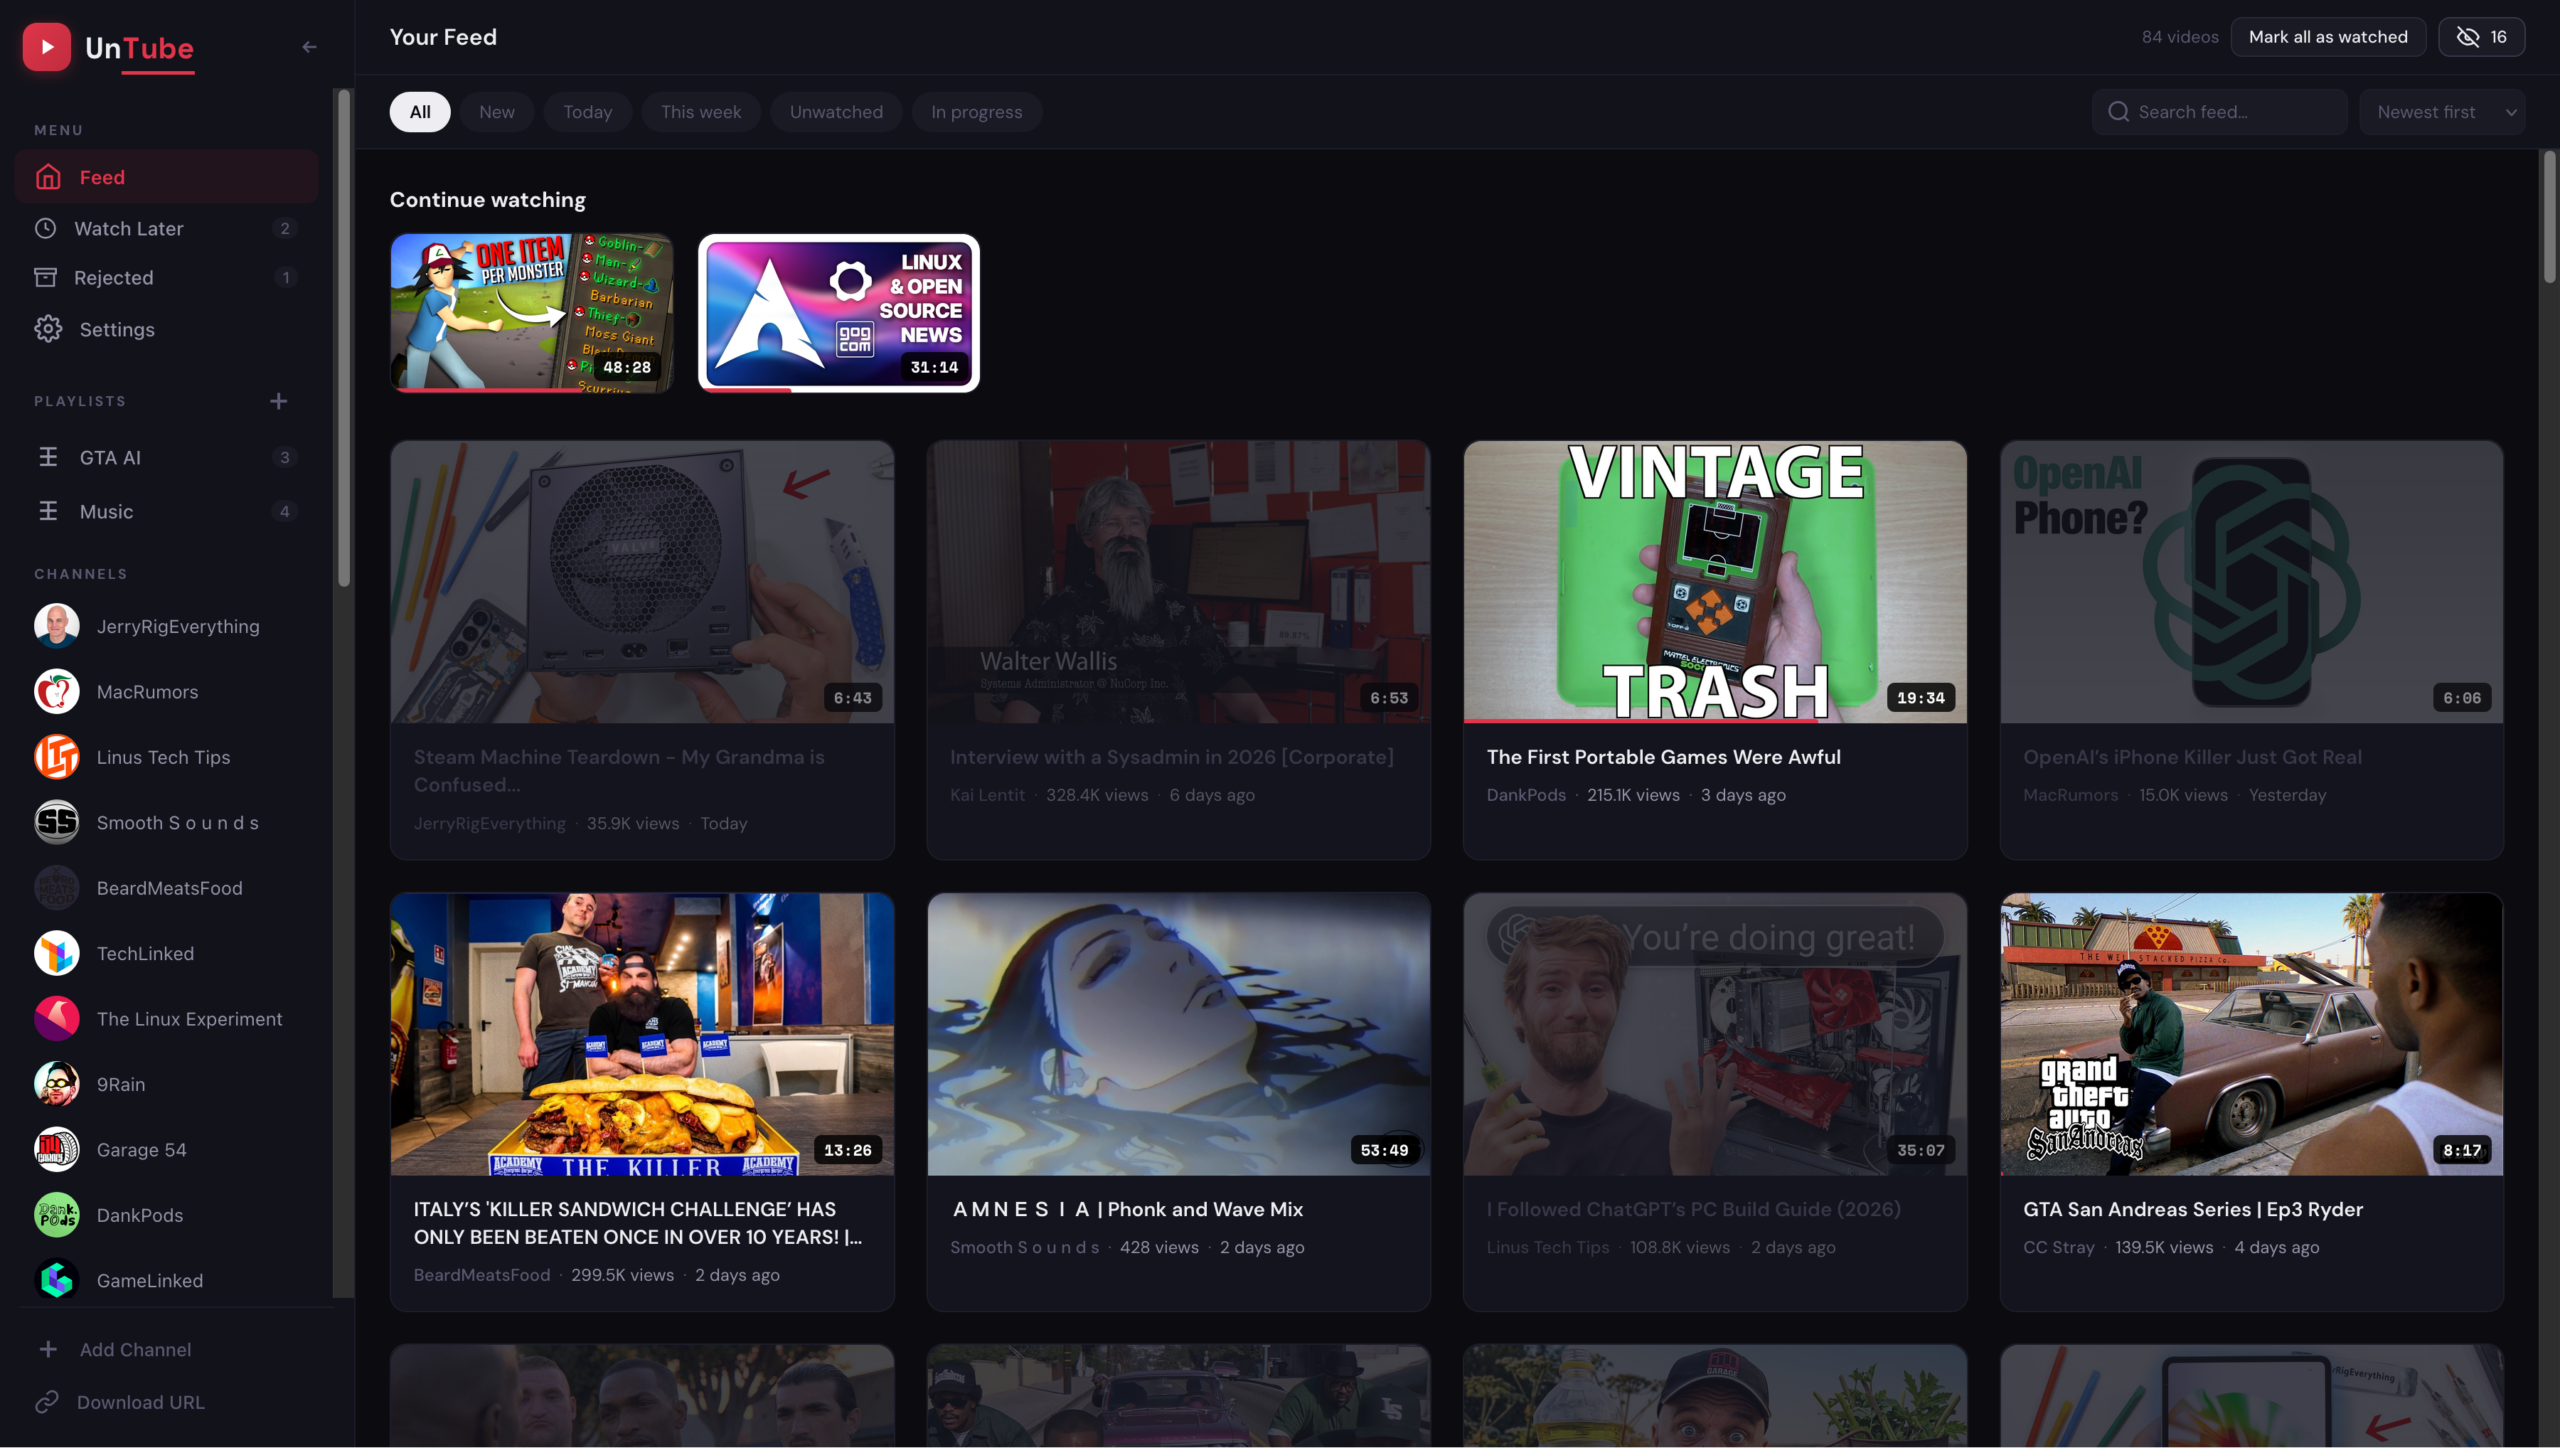Screen dimensions: 2560x1448
Task: Switch to the New filter tab
Action: (x=497, y=112)
